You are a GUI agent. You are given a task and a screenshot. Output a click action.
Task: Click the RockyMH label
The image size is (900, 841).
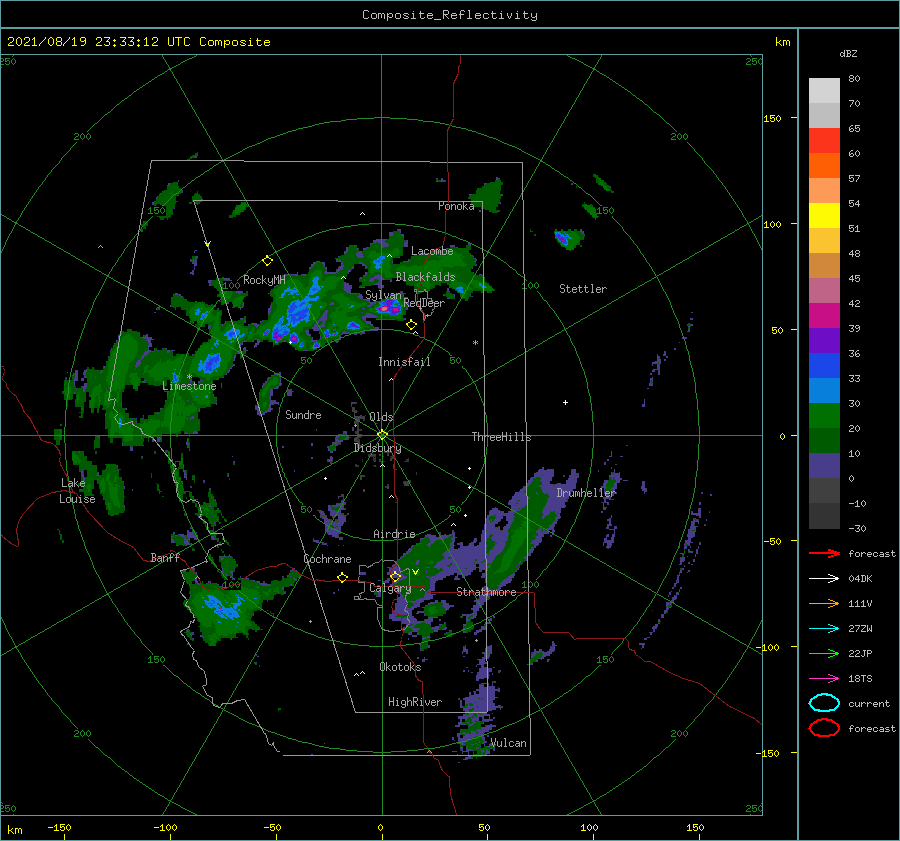click(264, 280)
